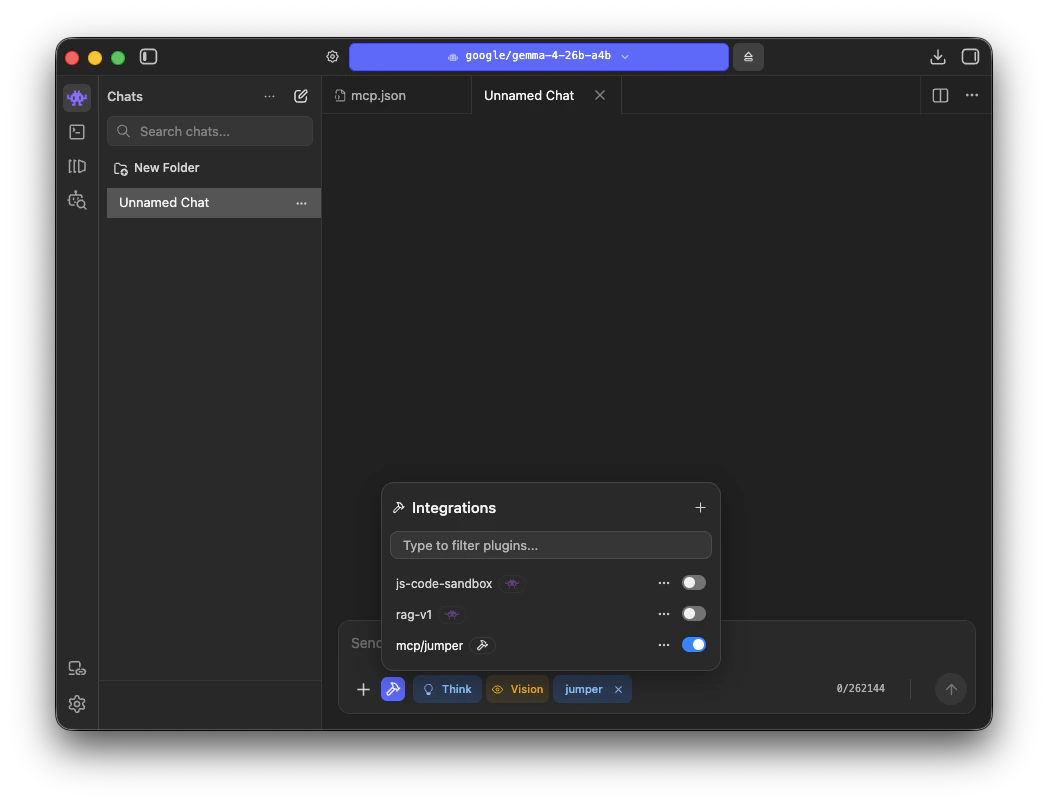Add a new integration with the plus button

point(700,507)
